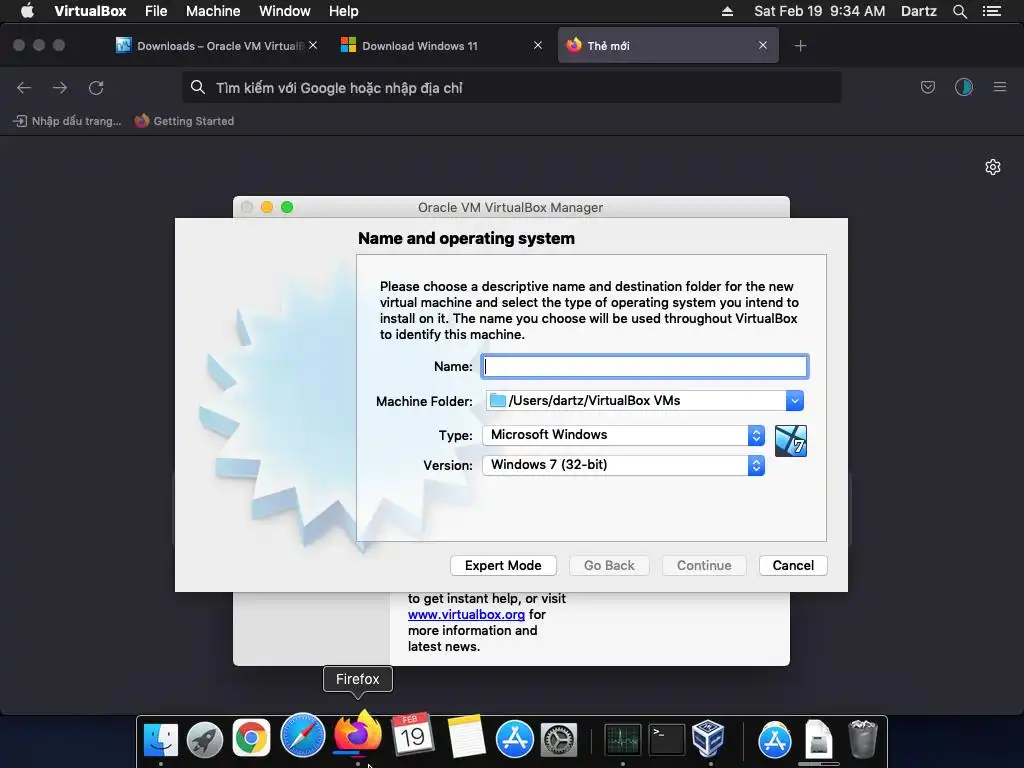Launch Launchpad rocket icon in dock
The width and height of the screenshot is (1024, 768).
point(205,739)
